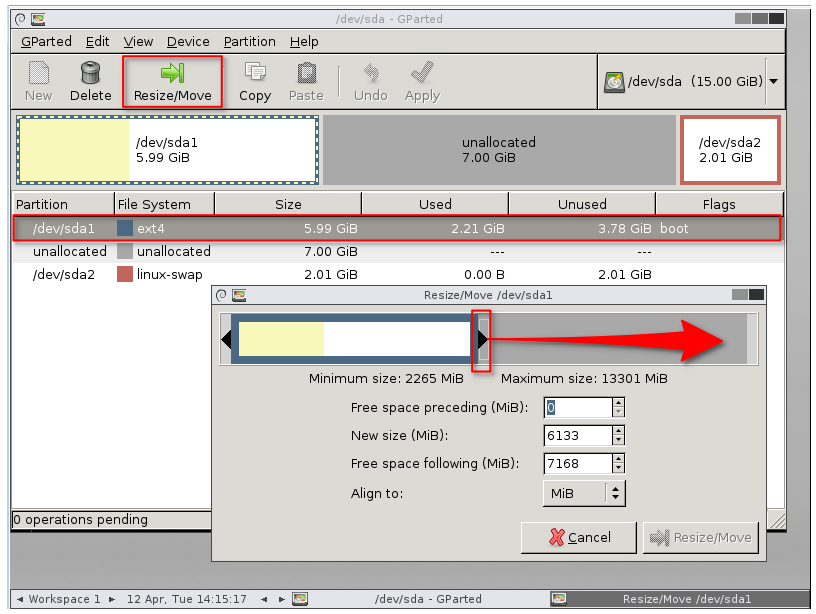Decrease Free space following with down arrow

tap(618, 468)
